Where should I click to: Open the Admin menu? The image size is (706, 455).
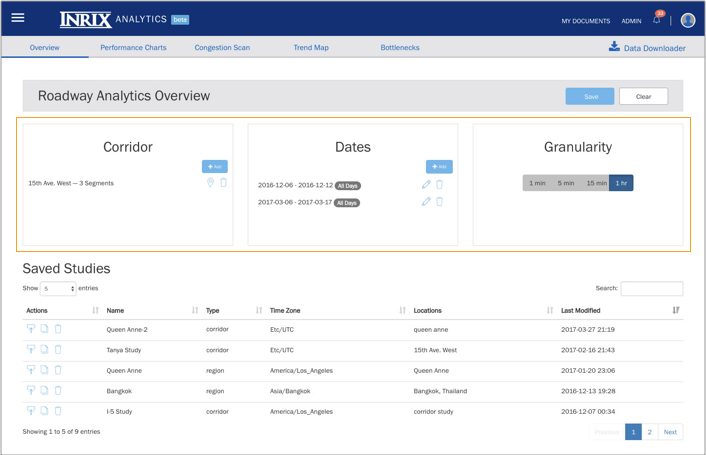click(631, 21)
